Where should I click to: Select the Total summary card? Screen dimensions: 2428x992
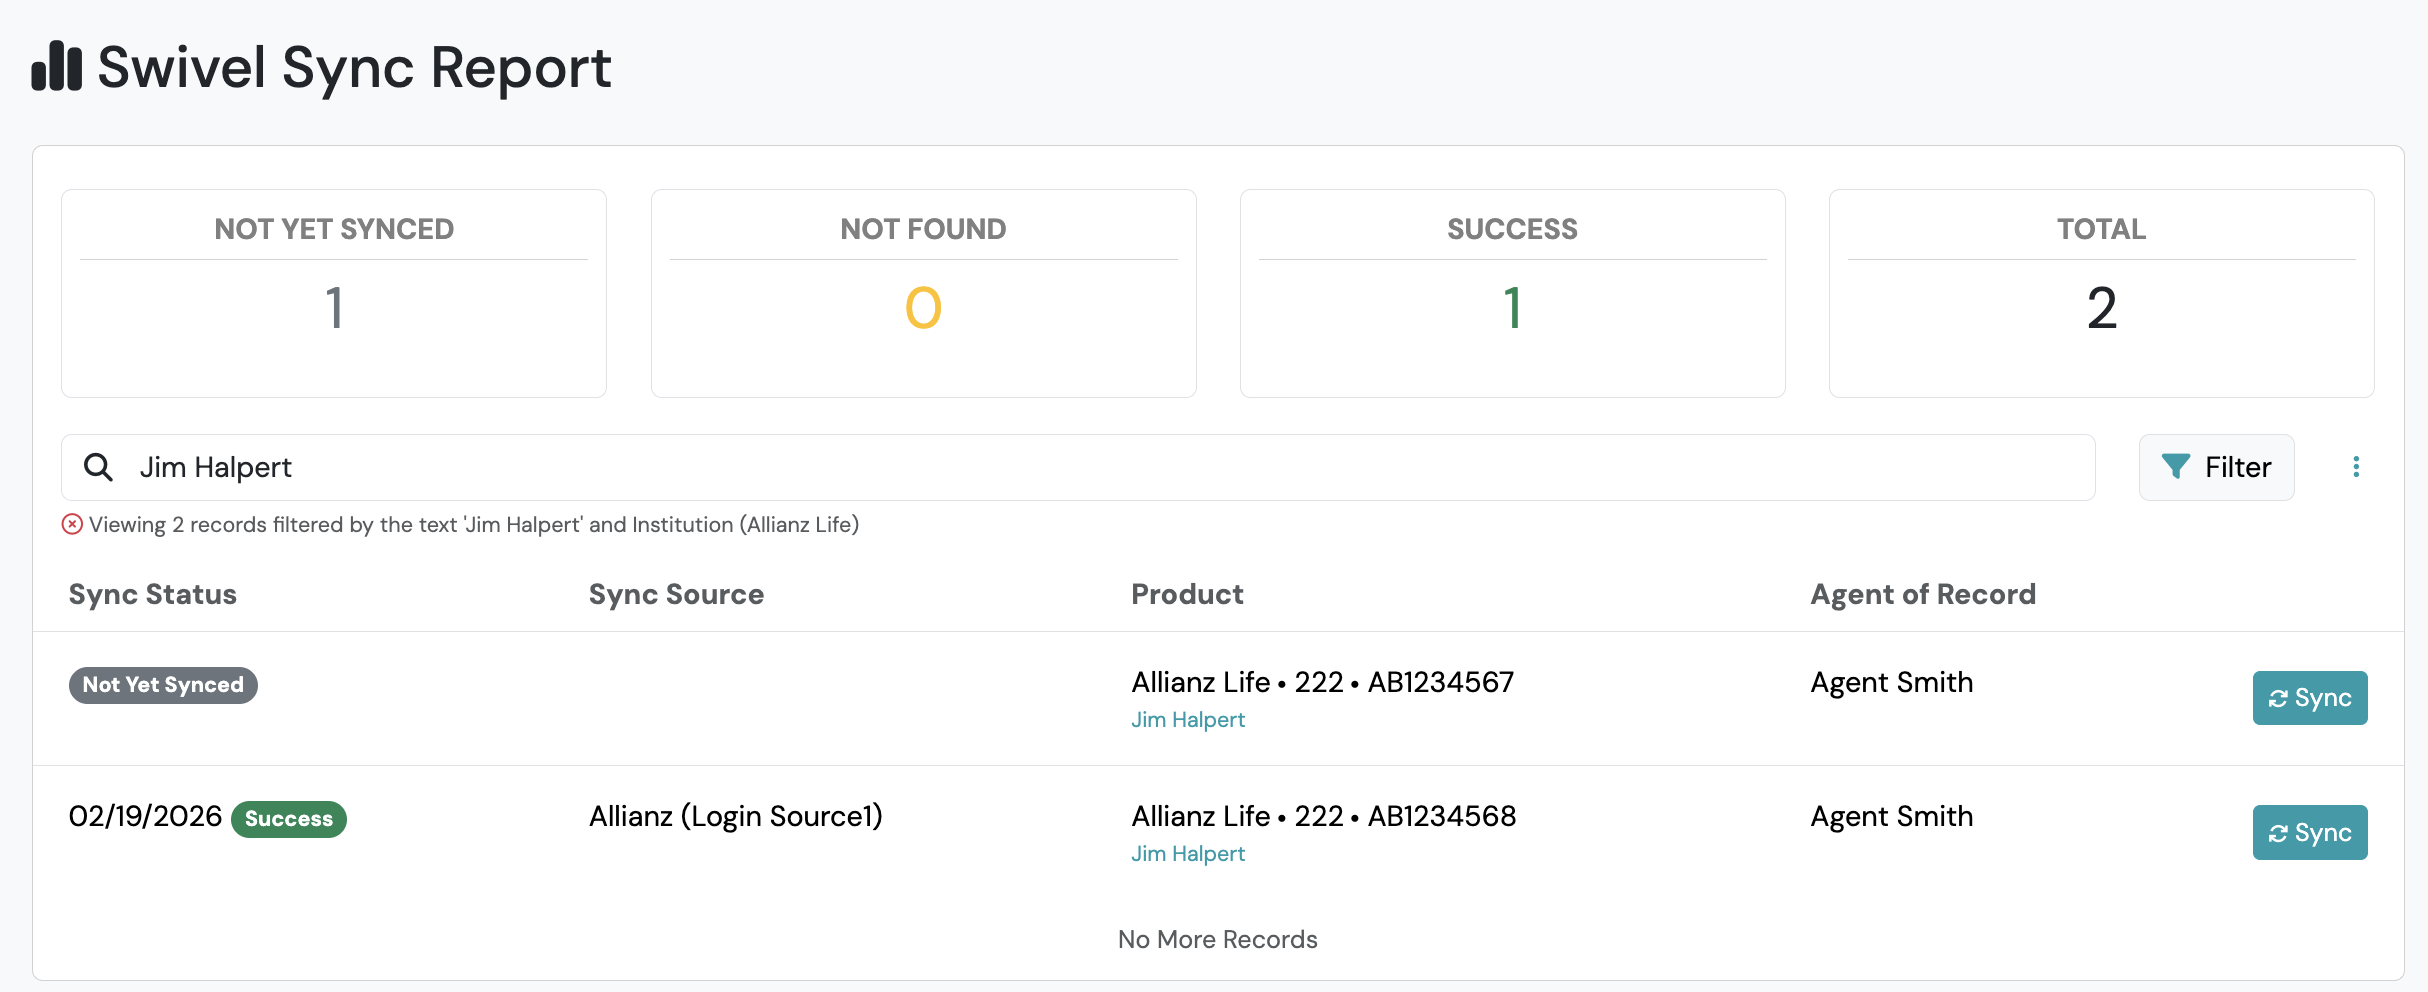2101,293
